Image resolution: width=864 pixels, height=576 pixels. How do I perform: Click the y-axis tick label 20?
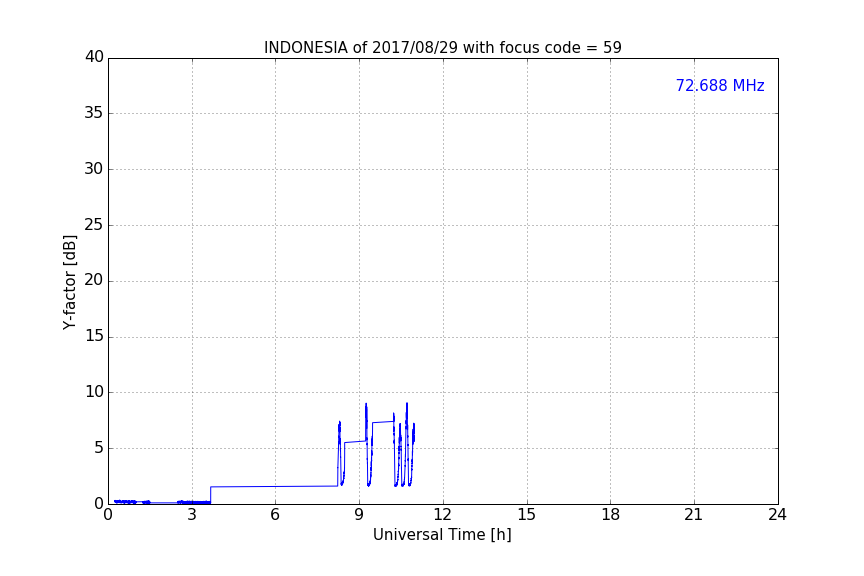[94, 280]
